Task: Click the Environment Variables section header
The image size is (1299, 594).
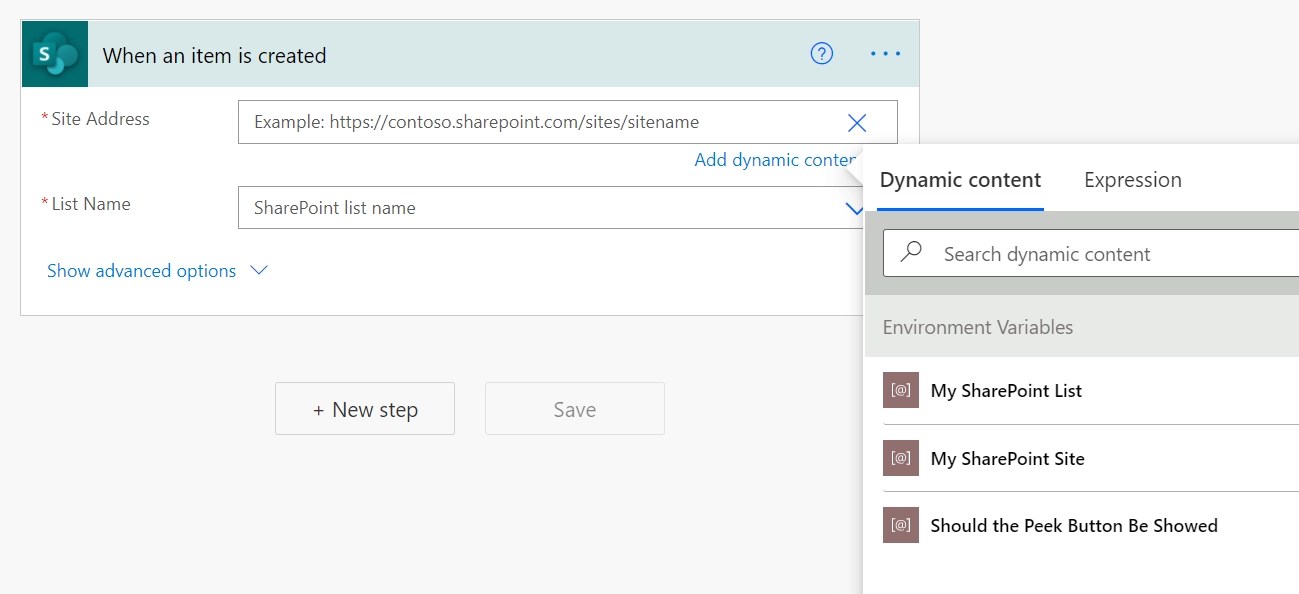Action: tap(1082, 327)
